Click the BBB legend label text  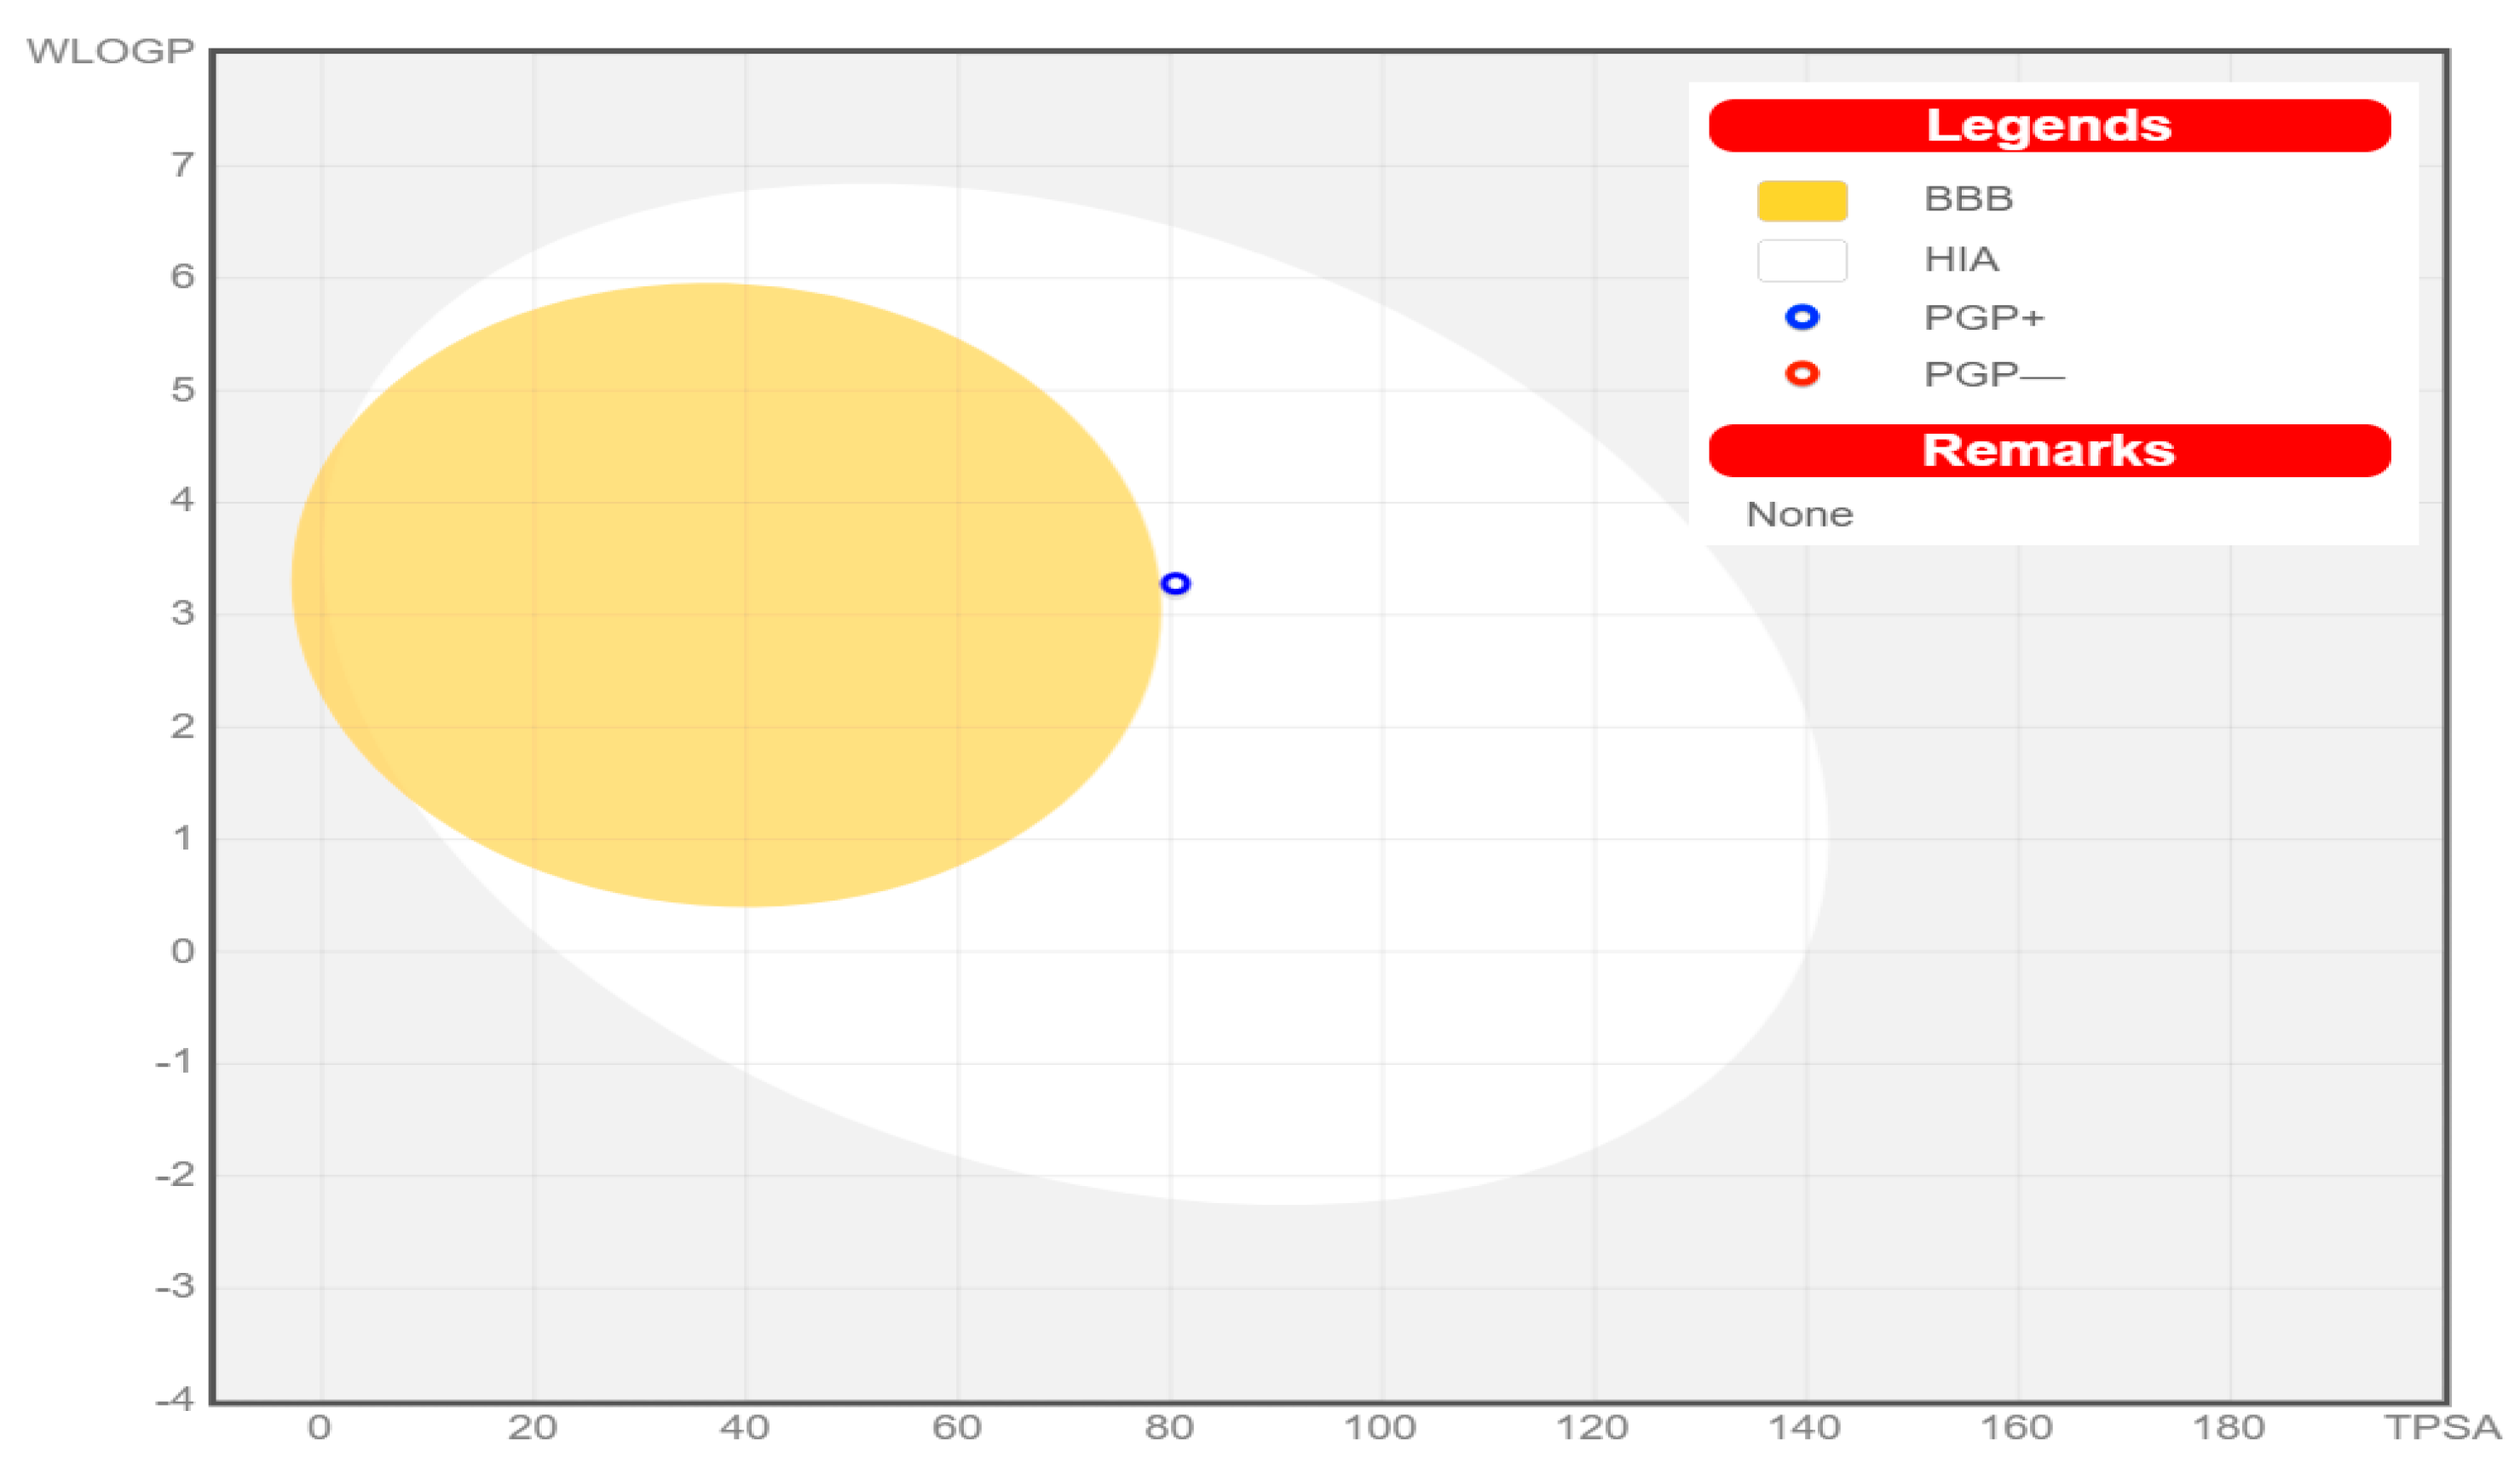1968,199
